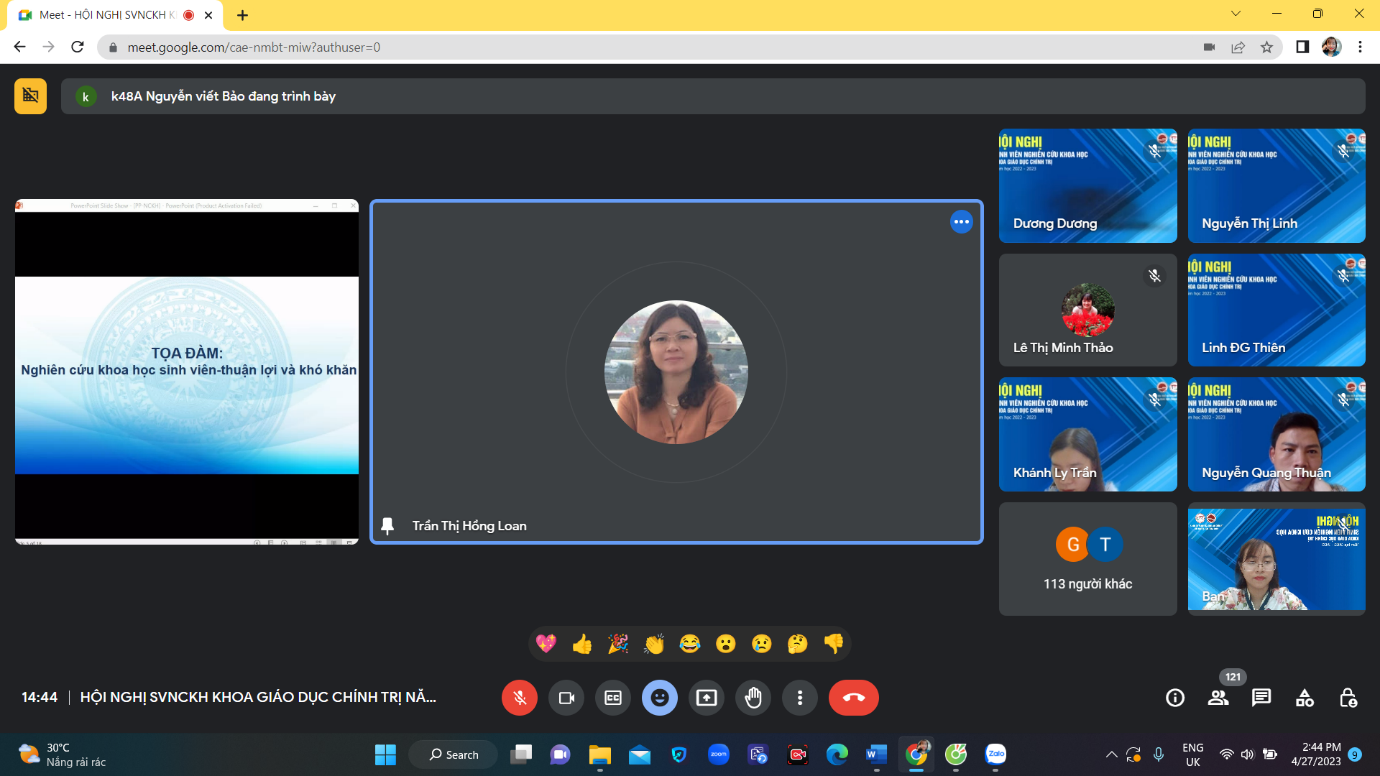1380x776 pixels.
Task: Open Chrome three-dot menu
Action: point(1360,47)
